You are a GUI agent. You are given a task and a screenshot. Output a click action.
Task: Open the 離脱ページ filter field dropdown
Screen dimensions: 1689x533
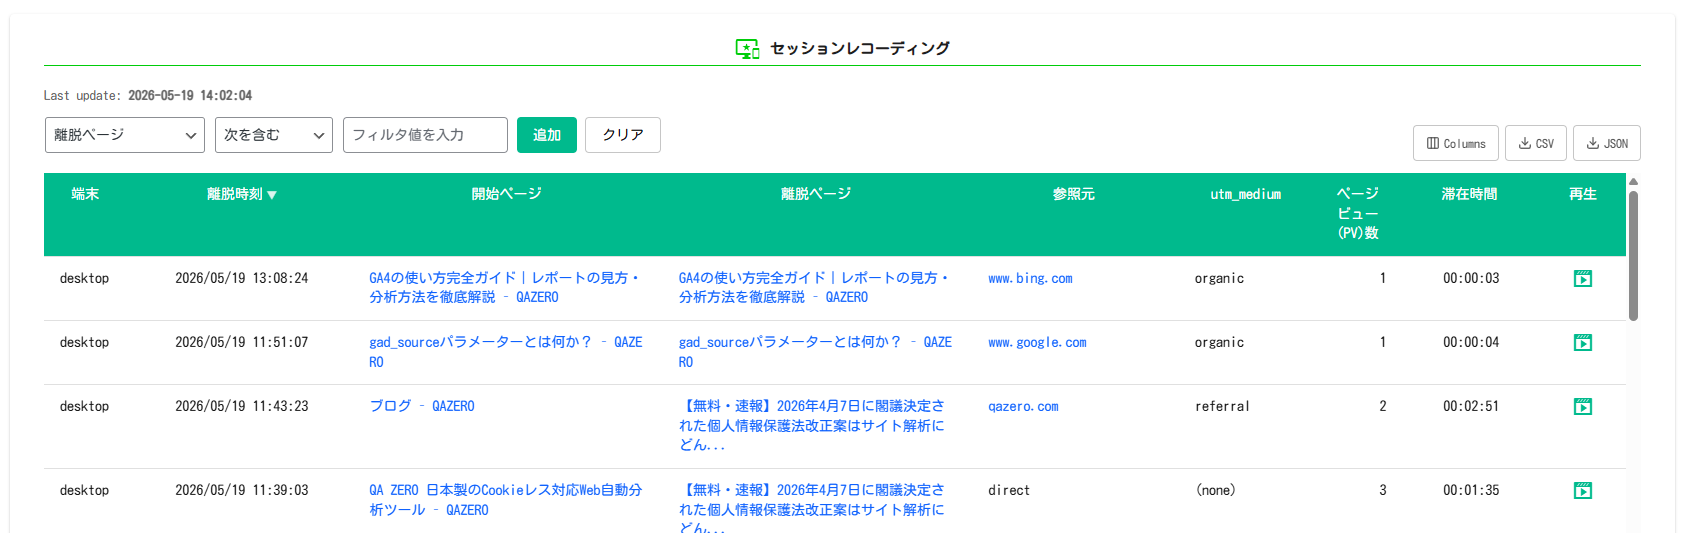pos(125,135)
